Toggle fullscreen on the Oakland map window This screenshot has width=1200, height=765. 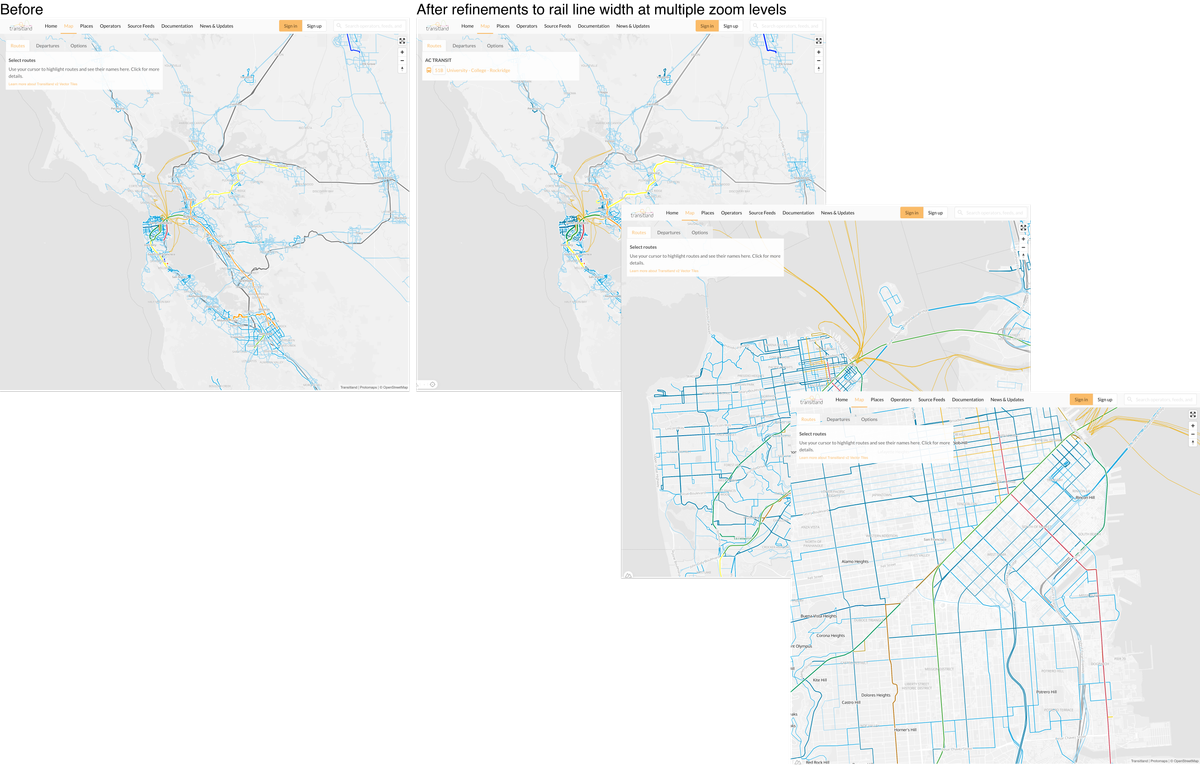point(1023,228)
